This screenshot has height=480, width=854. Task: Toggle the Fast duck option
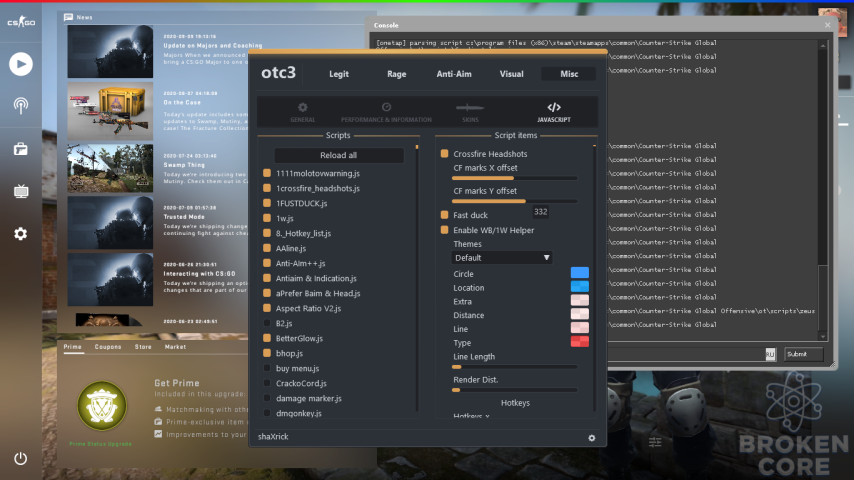[x=444, y=215]
